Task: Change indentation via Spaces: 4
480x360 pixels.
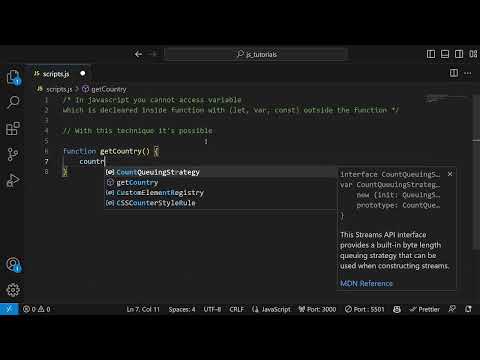Action: click(x=182, y=309)
